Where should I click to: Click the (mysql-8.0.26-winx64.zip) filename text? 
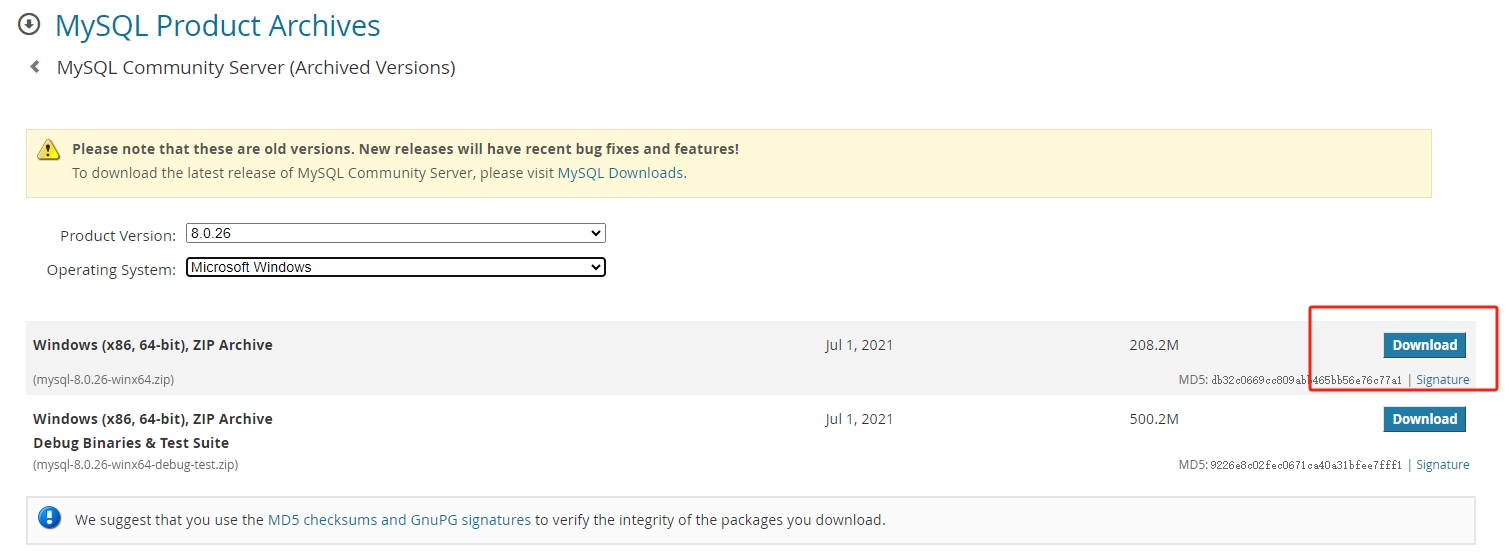104,380
